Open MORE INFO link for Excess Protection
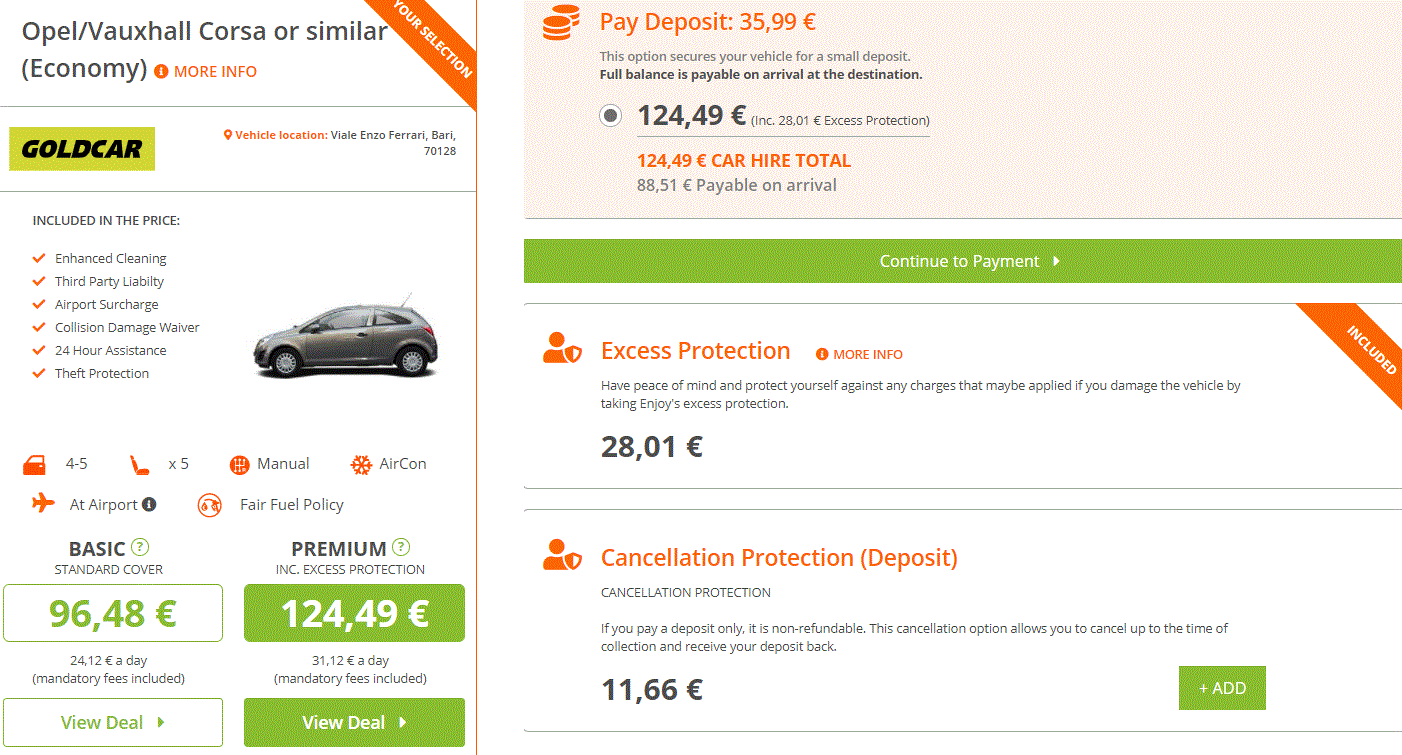 click(x=859, y=354)
